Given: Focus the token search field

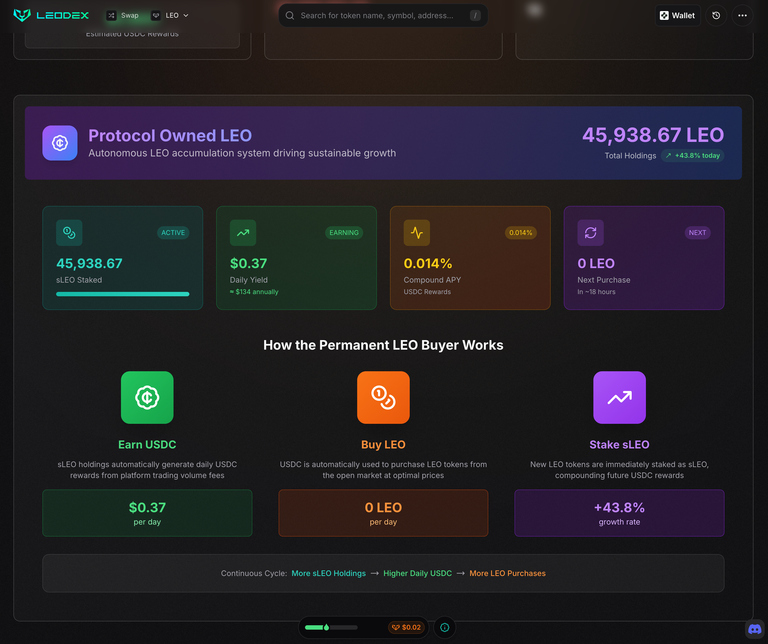Looking at the screenshot, I should (x=383, y=16).
